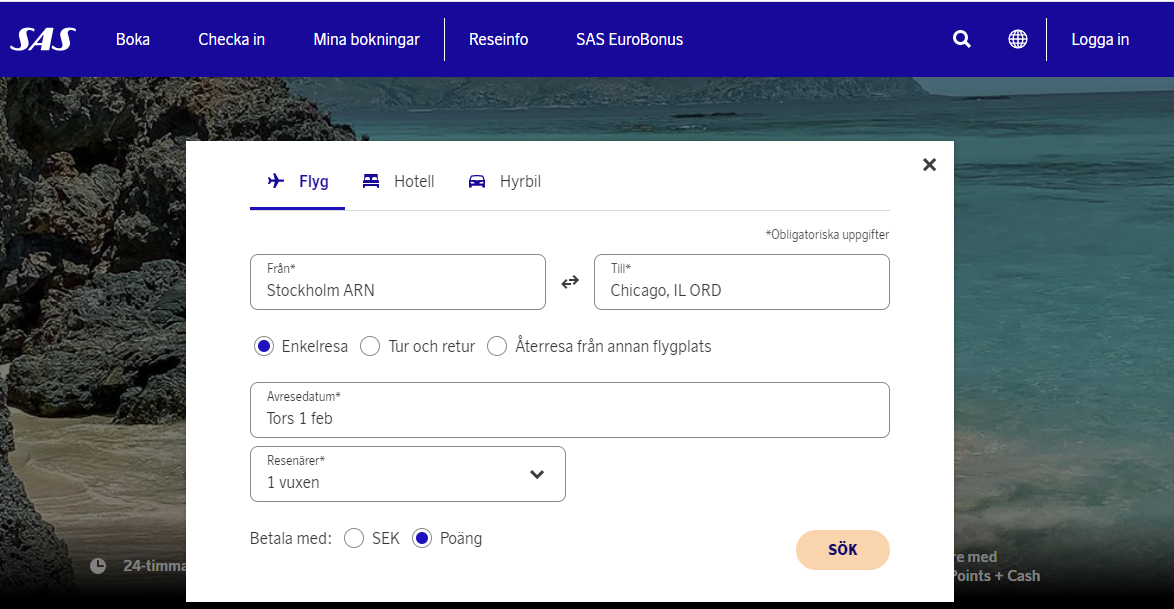1174x609 pixels.
Task: Select Poäng as payment method
Action: (422, 538)
